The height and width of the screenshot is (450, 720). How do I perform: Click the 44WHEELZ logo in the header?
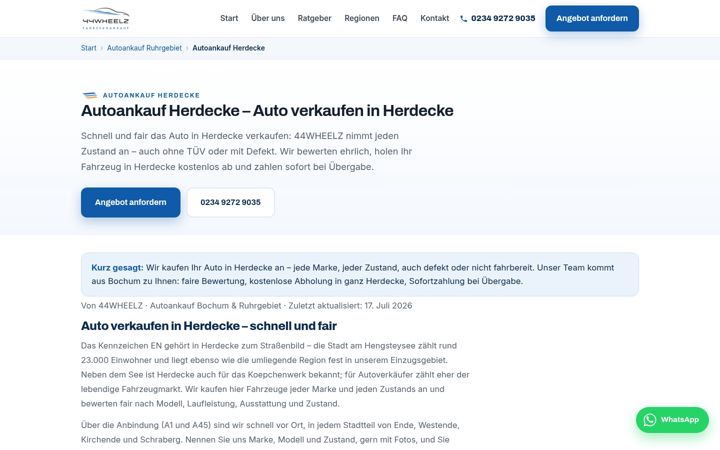(106, 18)
